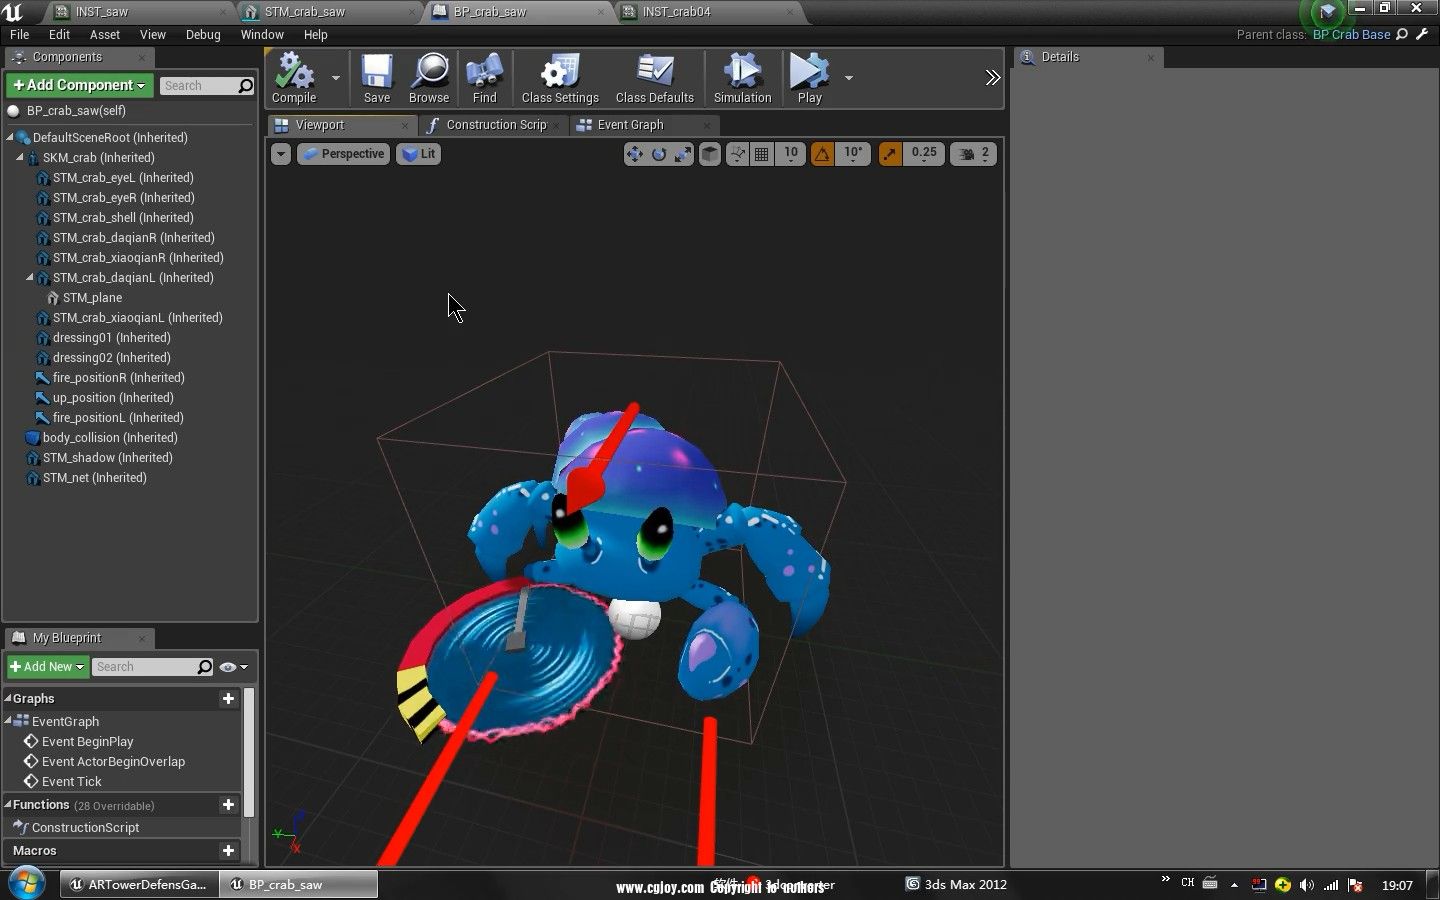Viewport: 1440px width, 900px height.
Task: Toggle rotation snapping on or off
Action: (x=822, y=154)
